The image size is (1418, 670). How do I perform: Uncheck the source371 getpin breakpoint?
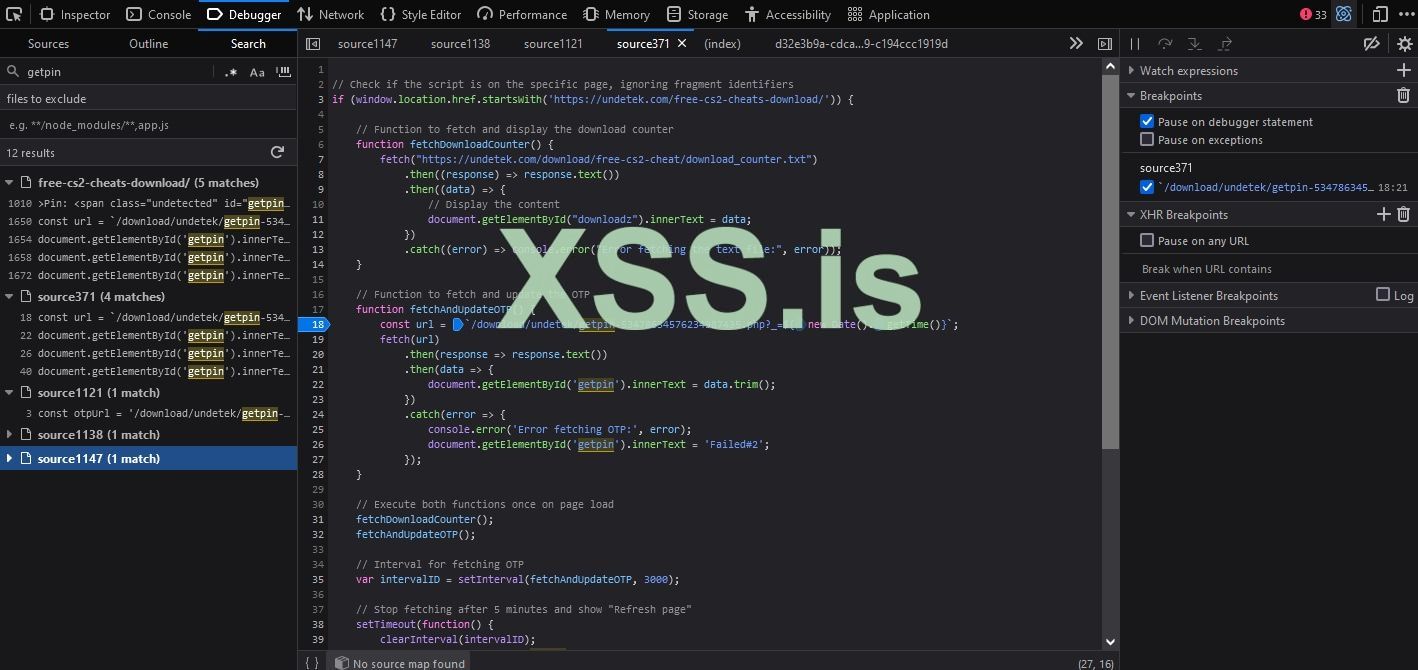point(1147,187)
